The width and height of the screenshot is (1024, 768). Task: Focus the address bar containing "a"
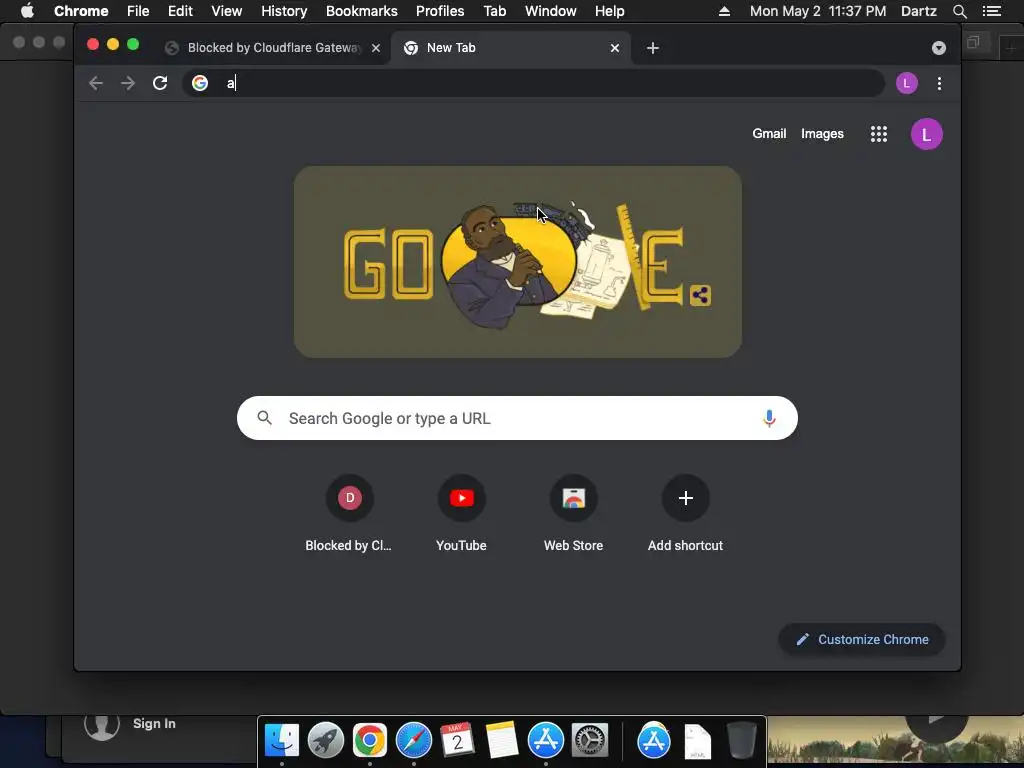click(533, 83)
